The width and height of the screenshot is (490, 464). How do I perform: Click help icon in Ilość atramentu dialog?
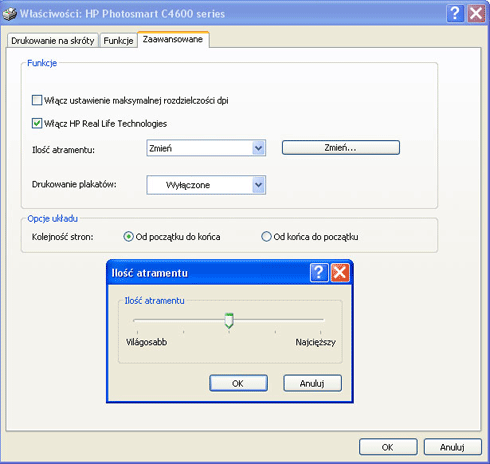click(319, 273)
